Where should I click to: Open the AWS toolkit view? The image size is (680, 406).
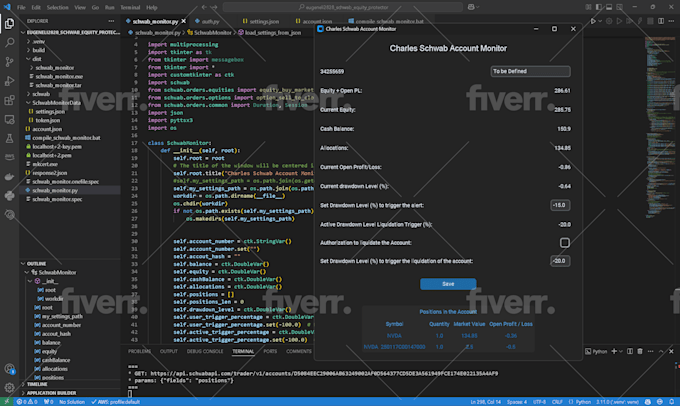pyautogui.click(x=9, y=157)
